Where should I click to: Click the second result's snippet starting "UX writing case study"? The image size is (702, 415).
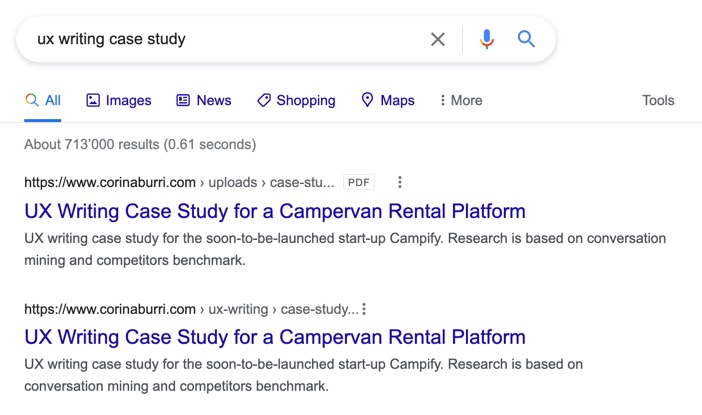(x=304, y=375)
